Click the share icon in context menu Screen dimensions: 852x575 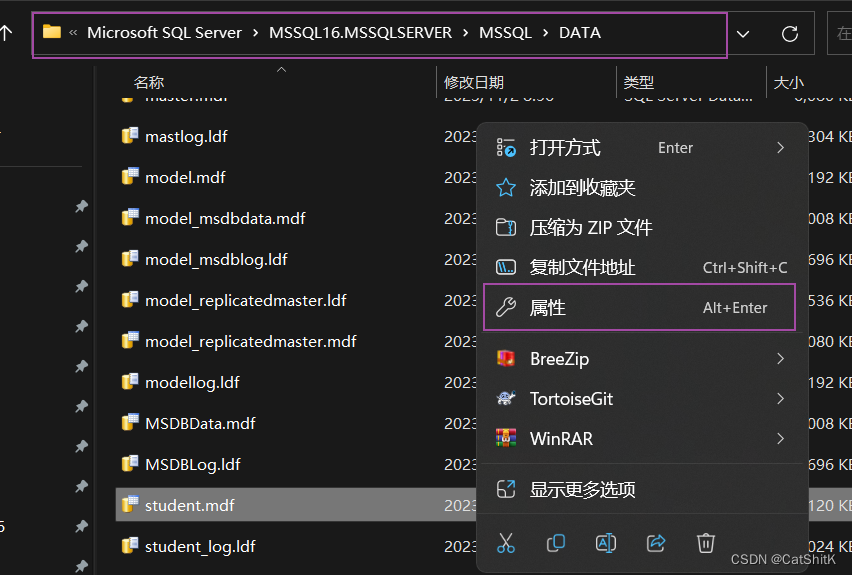click(x=656, y=543)
